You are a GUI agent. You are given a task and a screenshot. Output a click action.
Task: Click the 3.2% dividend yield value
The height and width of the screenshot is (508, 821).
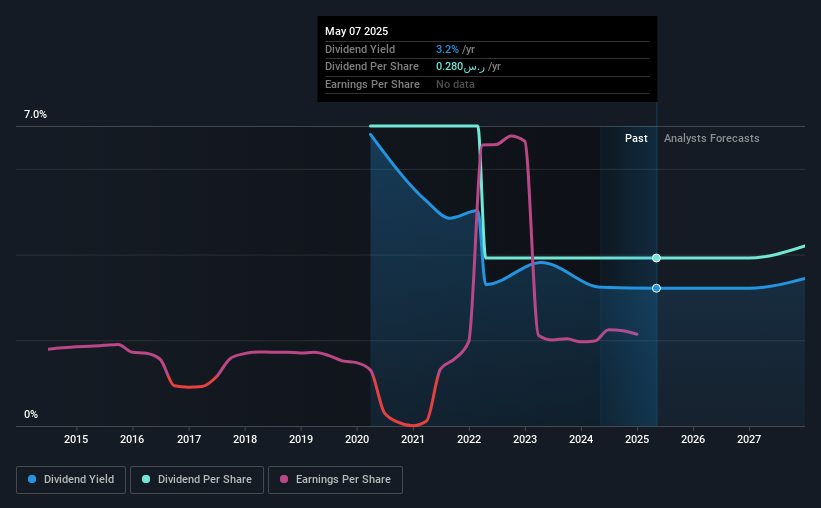(x=447, y=49)
